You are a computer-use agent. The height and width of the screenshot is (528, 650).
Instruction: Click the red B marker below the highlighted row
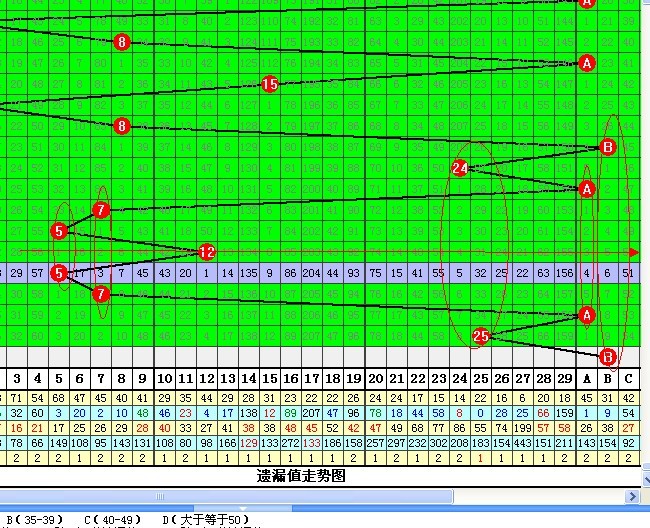607,356
